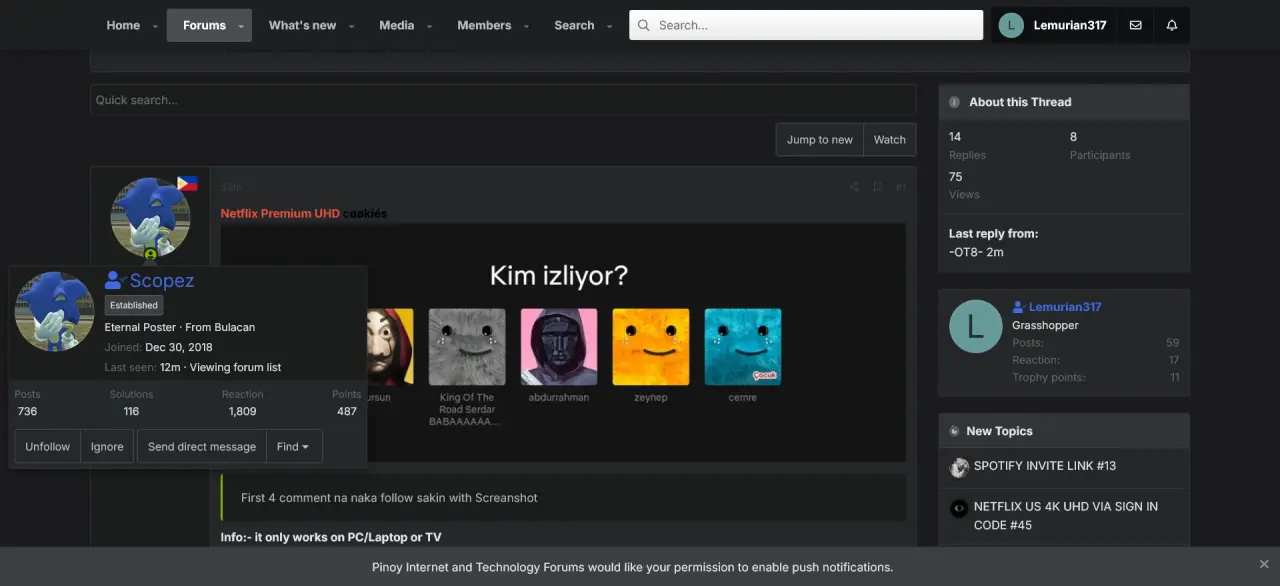Click the share icon on post #1
Image resolution: width=1280 pixels, height=586 pixels.
coord(854,187)
